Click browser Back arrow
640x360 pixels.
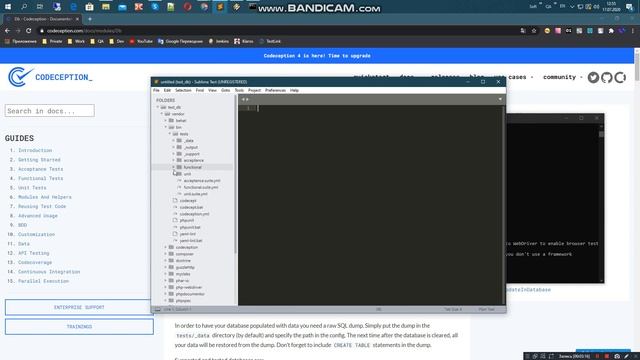coord(7,31)
